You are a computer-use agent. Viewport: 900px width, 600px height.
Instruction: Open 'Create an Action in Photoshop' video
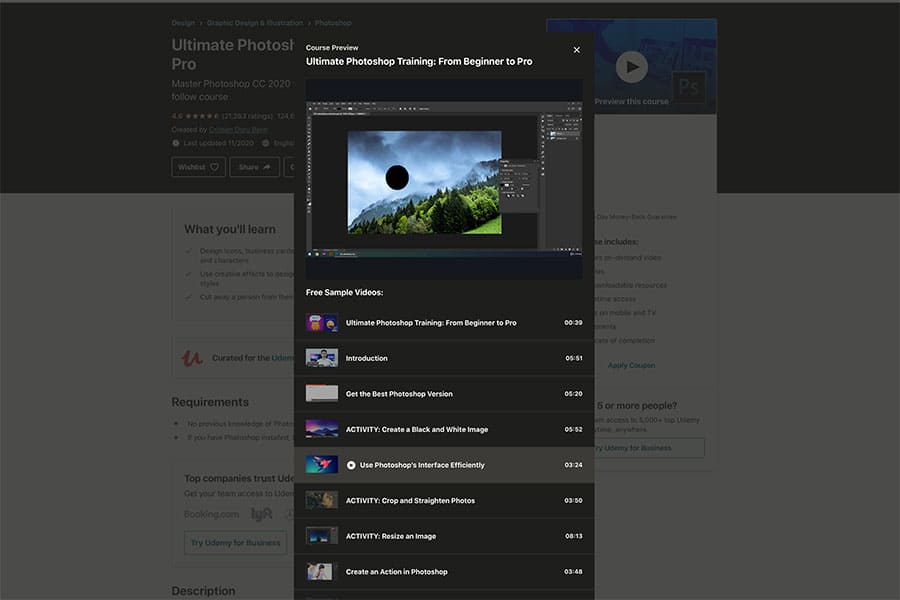pos(444,572)
